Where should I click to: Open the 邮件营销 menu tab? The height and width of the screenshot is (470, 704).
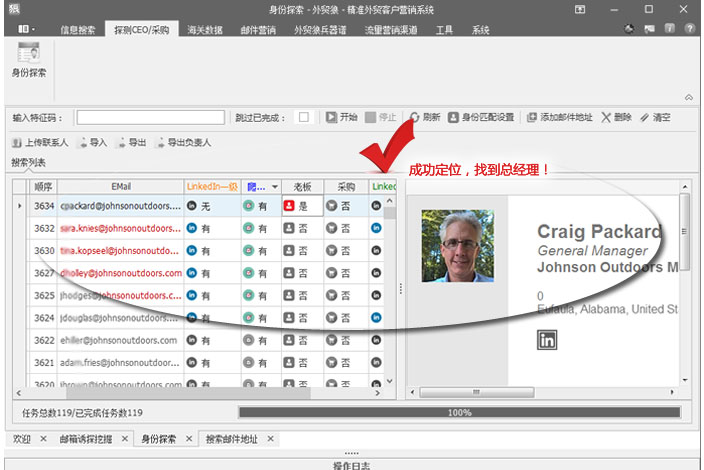pyautogui.click(x=257, y=30)
